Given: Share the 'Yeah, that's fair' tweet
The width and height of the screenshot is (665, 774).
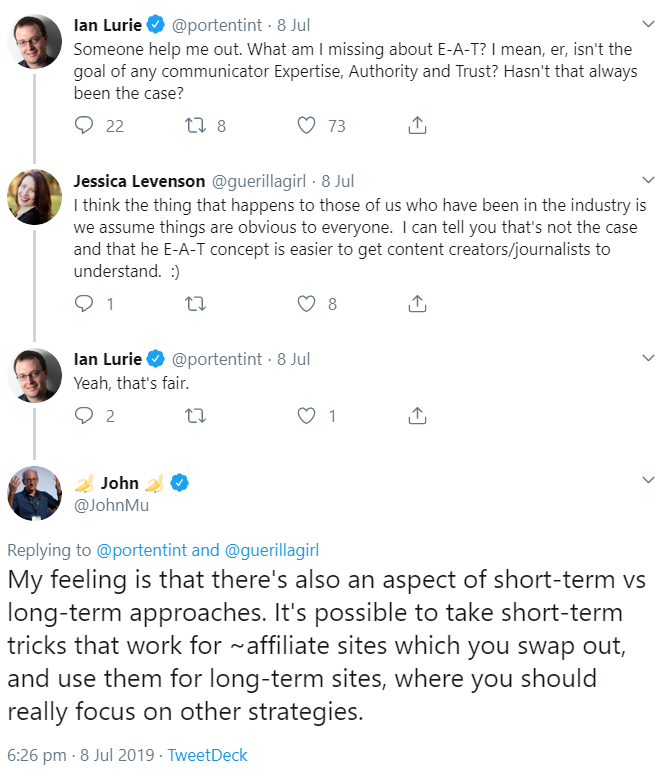Looking at the screenshot, I should (418, 416).
